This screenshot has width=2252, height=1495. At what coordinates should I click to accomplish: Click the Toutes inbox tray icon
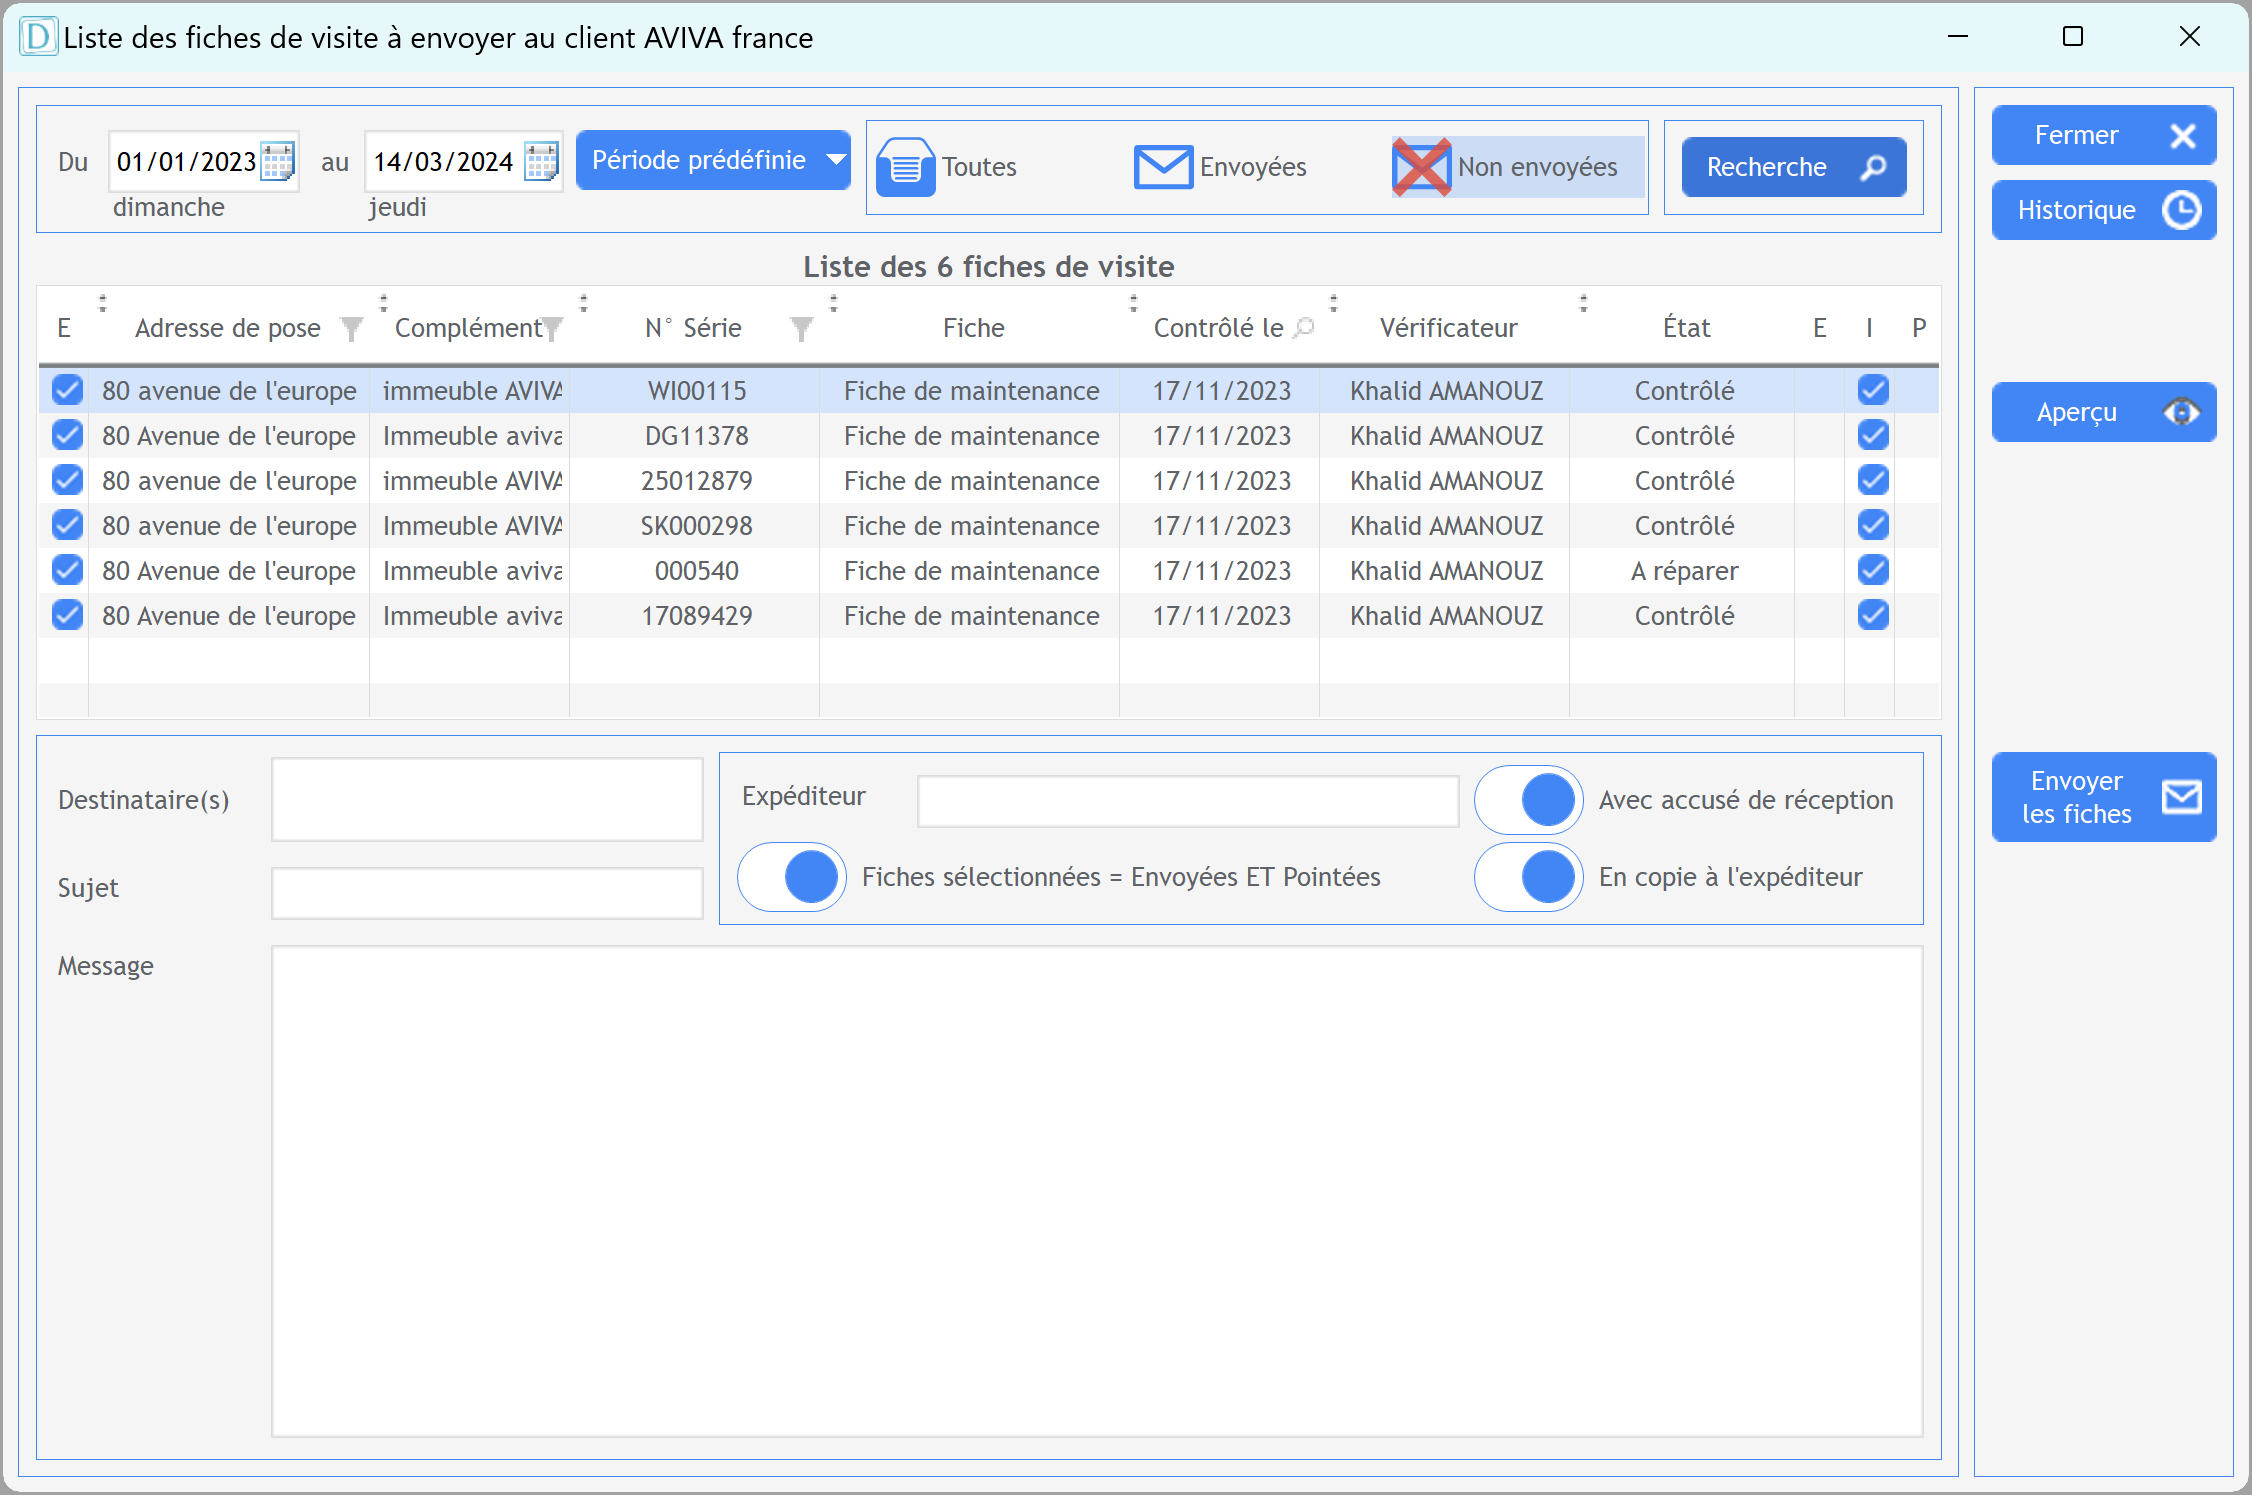pyautogui.click(x=905, y=167)
